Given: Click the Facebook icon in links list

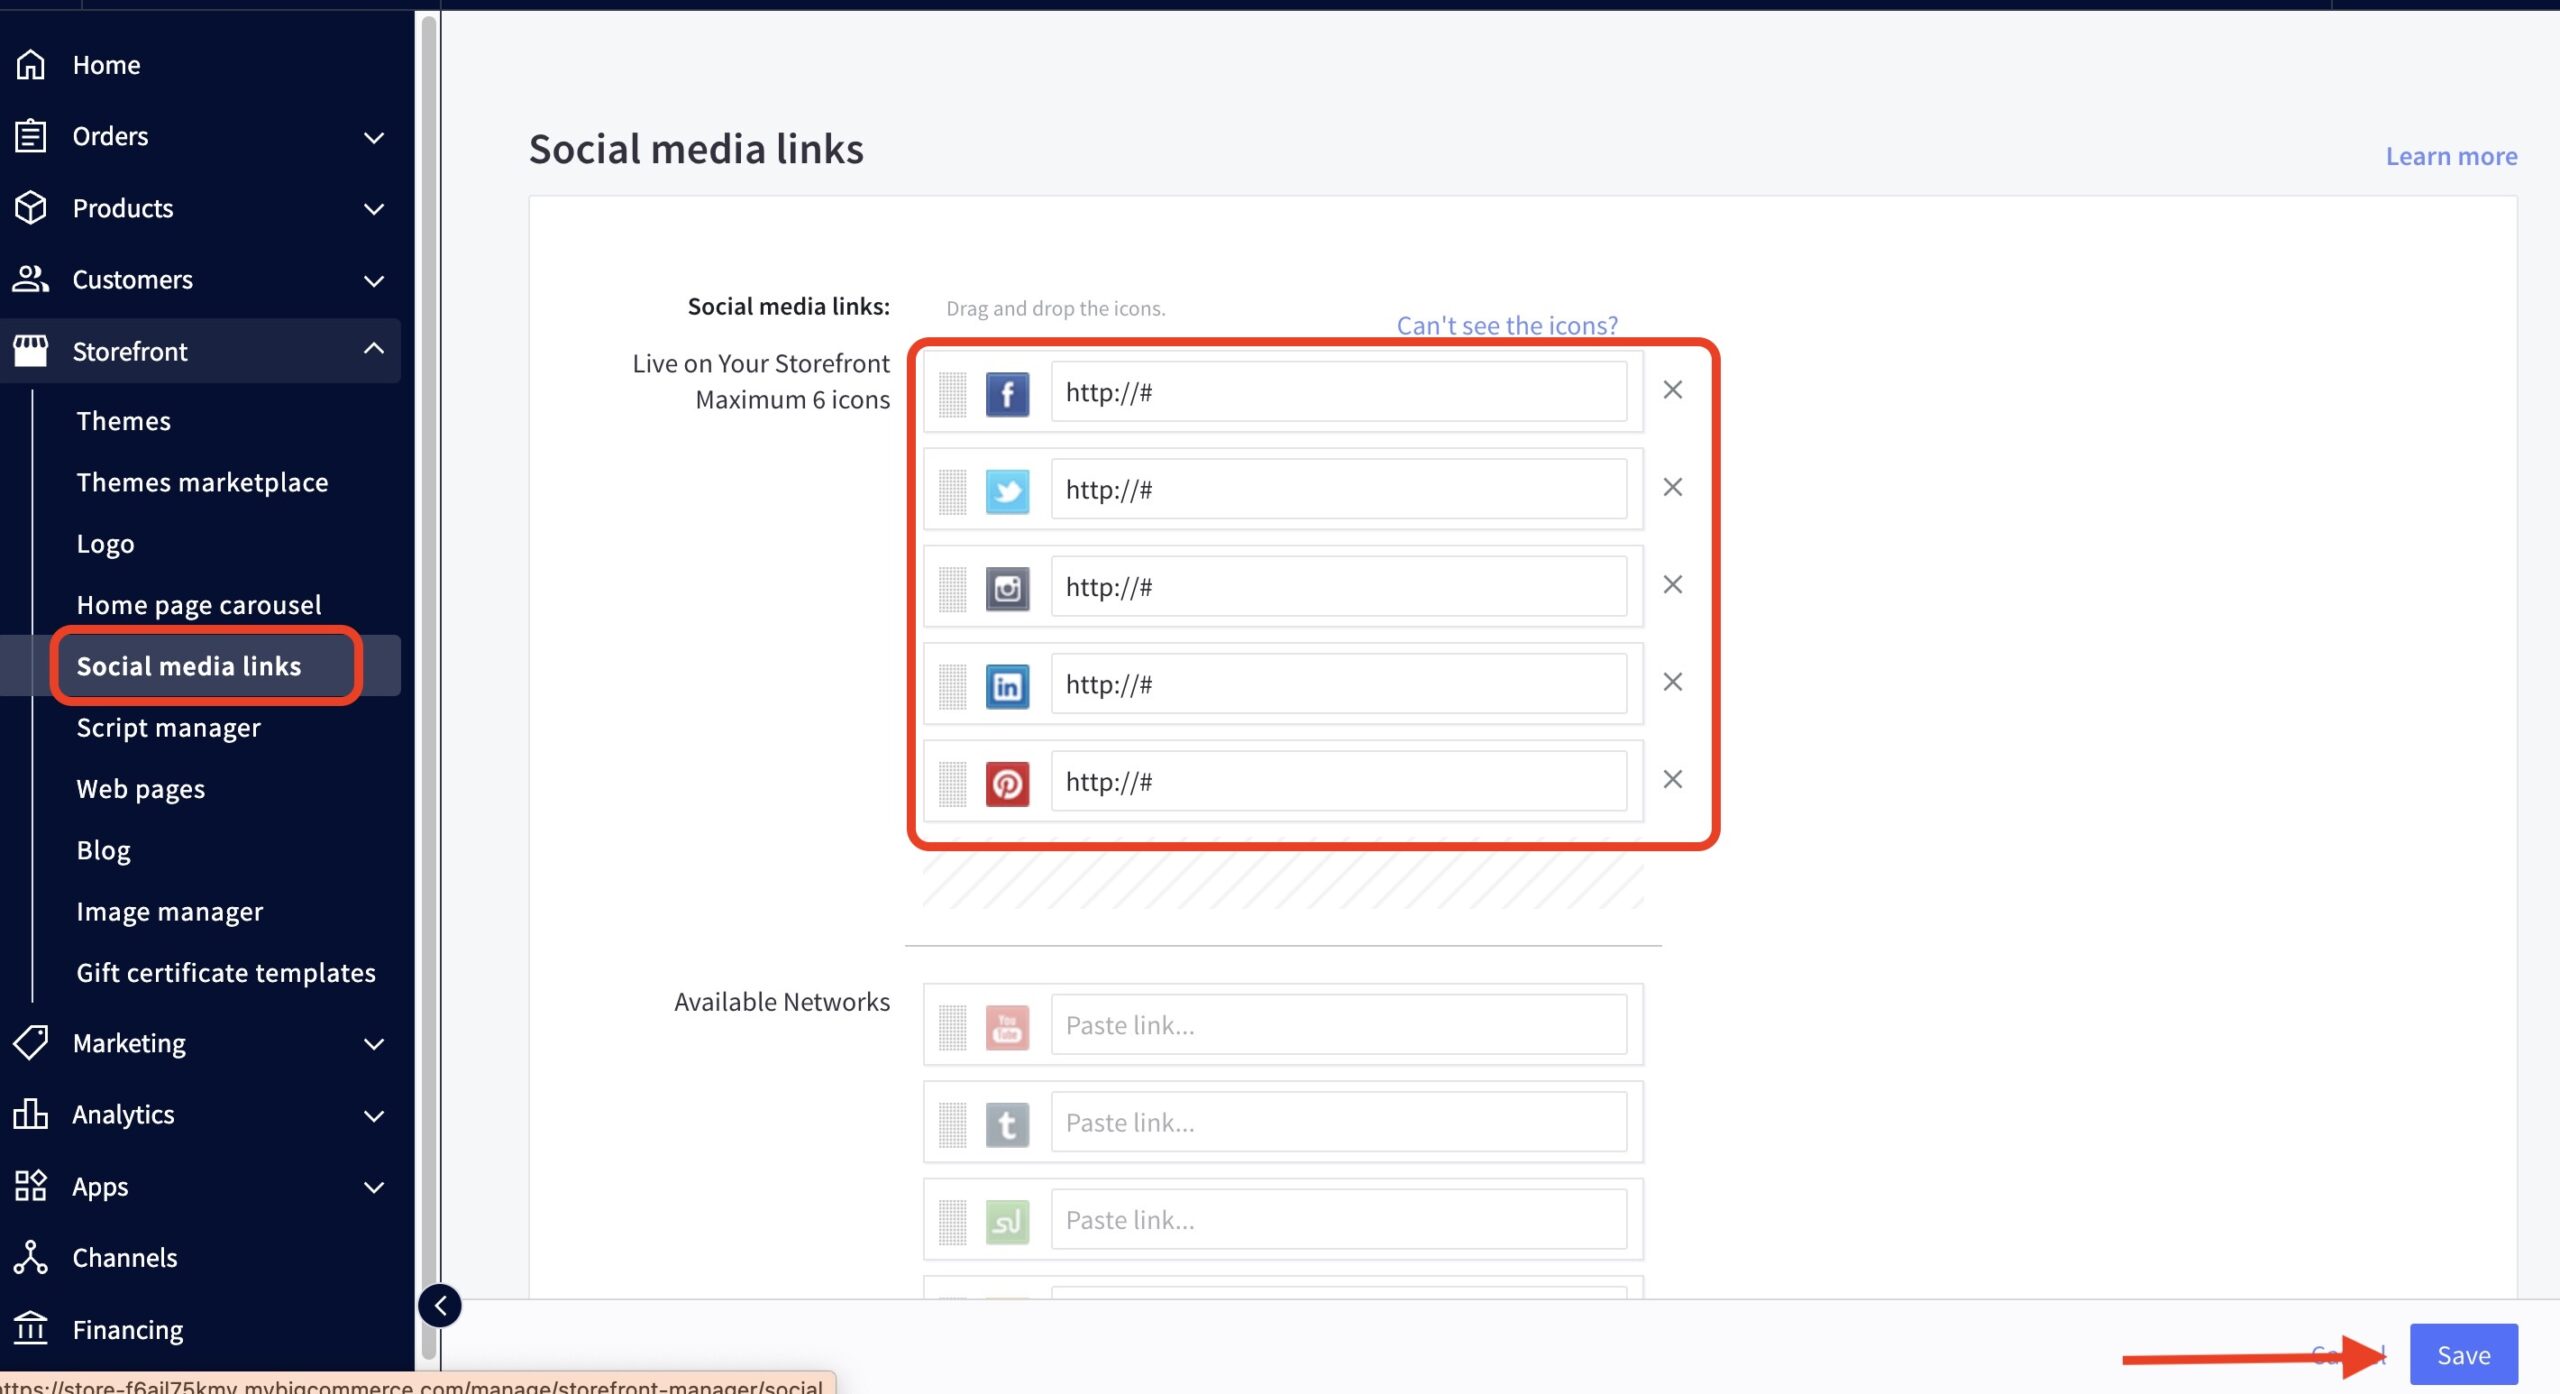Looking at the screenshot, I should tap(1007, 393).
